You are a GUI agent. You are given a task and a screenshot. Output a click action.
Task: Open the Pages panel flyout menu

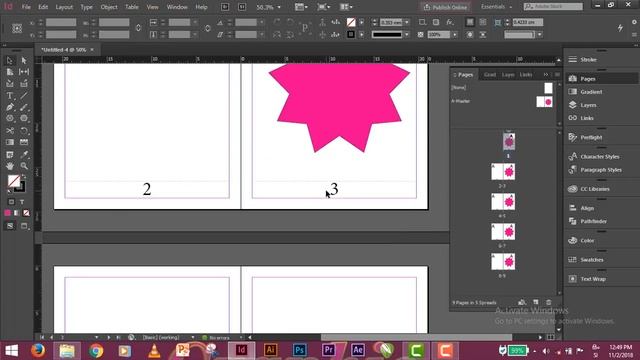click(557, 74)
